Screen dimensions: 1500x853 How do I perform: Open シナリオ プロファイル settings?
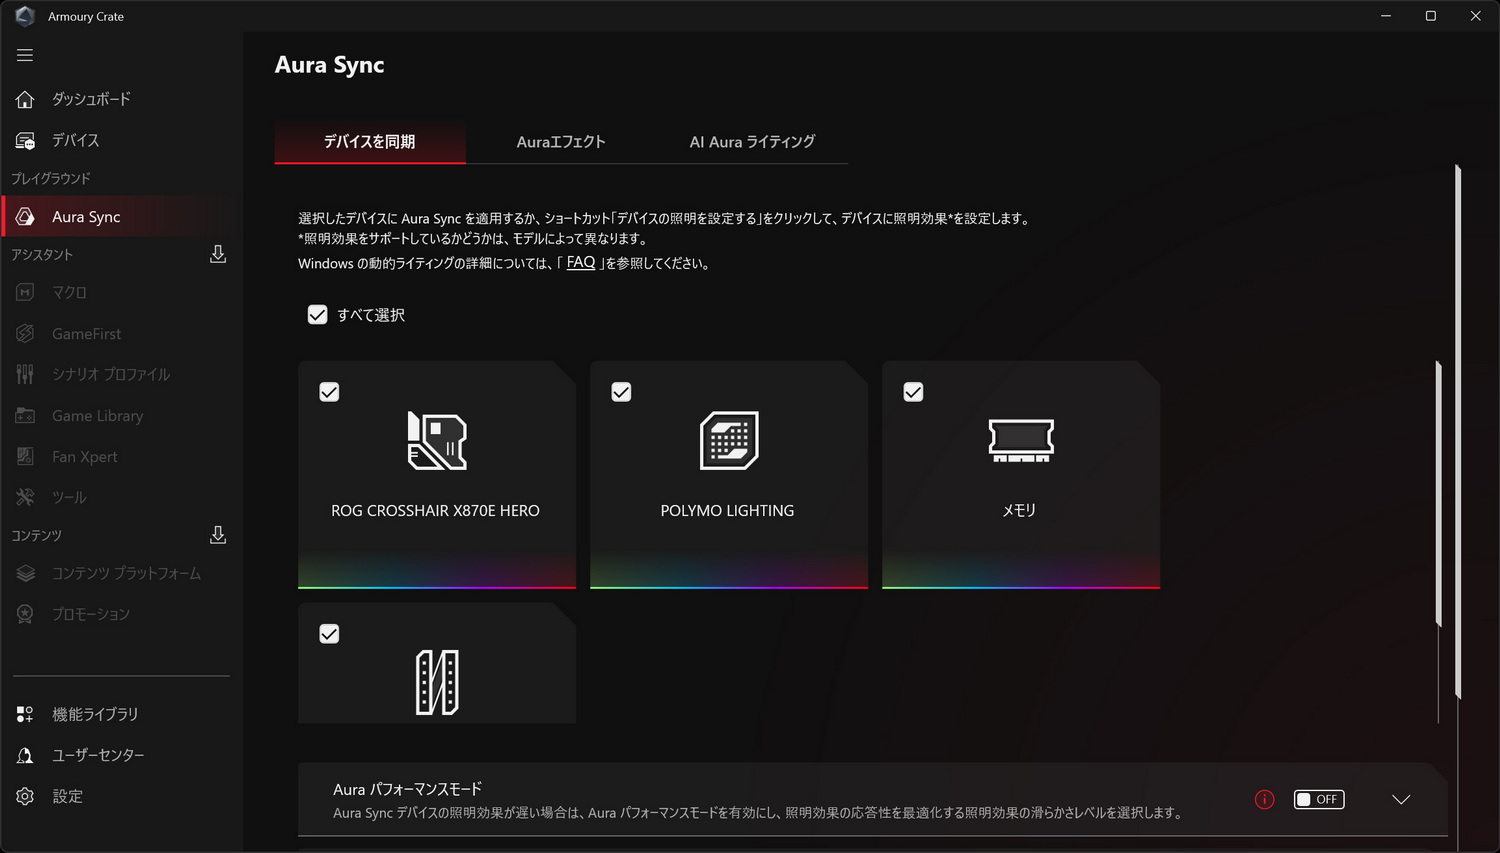point(113,374)
